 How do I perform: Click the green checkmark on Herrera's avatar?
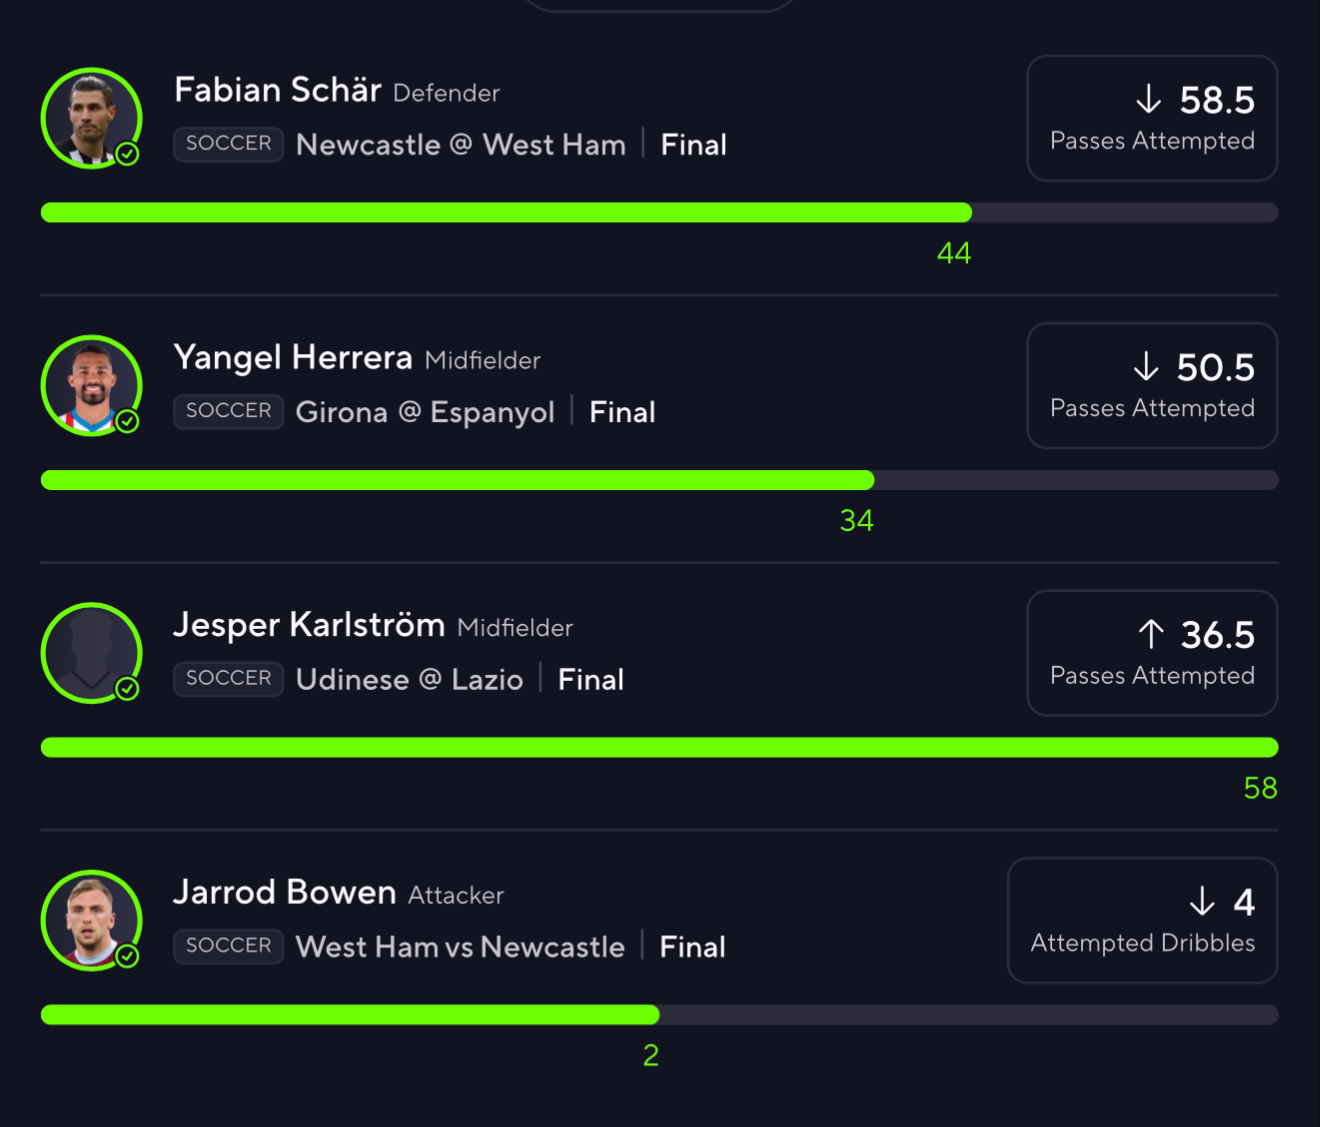[127, 421]
